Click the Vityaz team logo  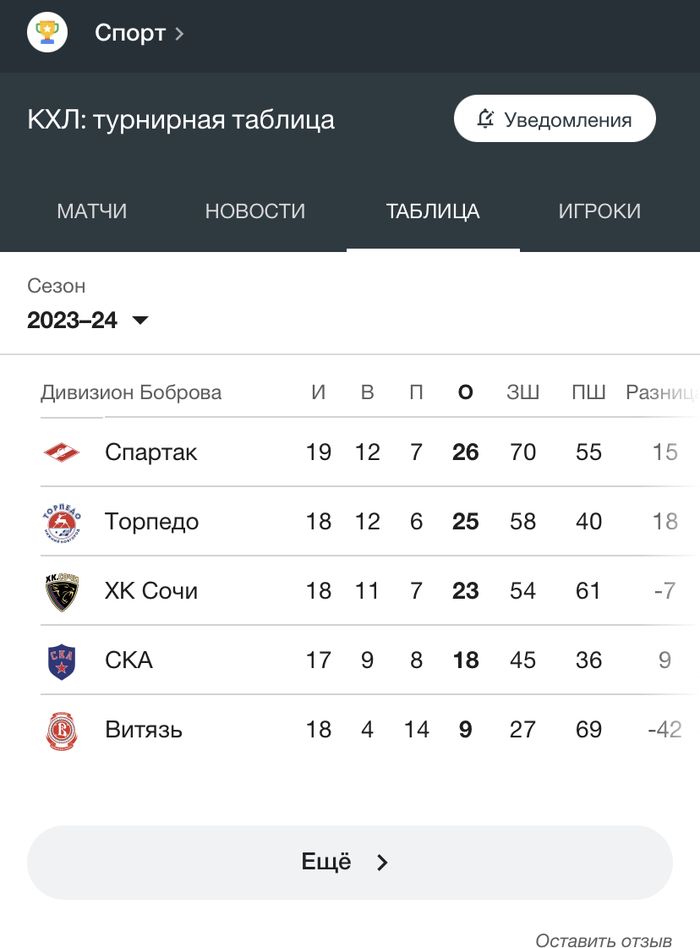tap(62, 730)
